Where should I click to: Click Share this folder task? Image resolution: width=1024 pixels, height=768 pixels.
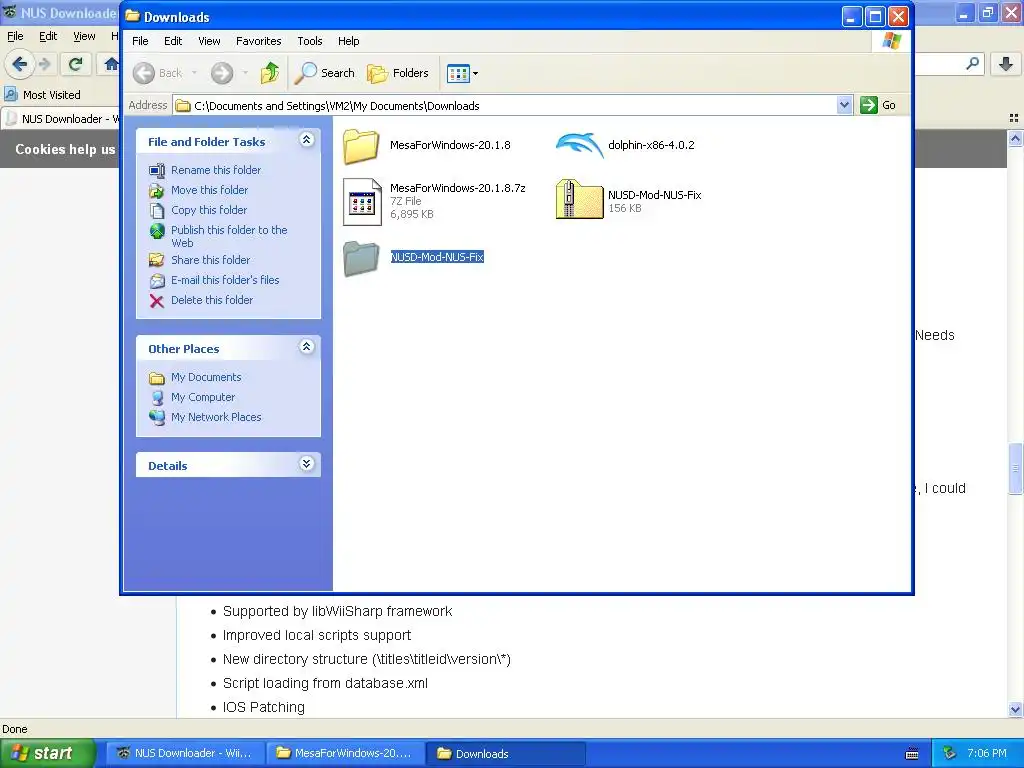click(210, 260)
